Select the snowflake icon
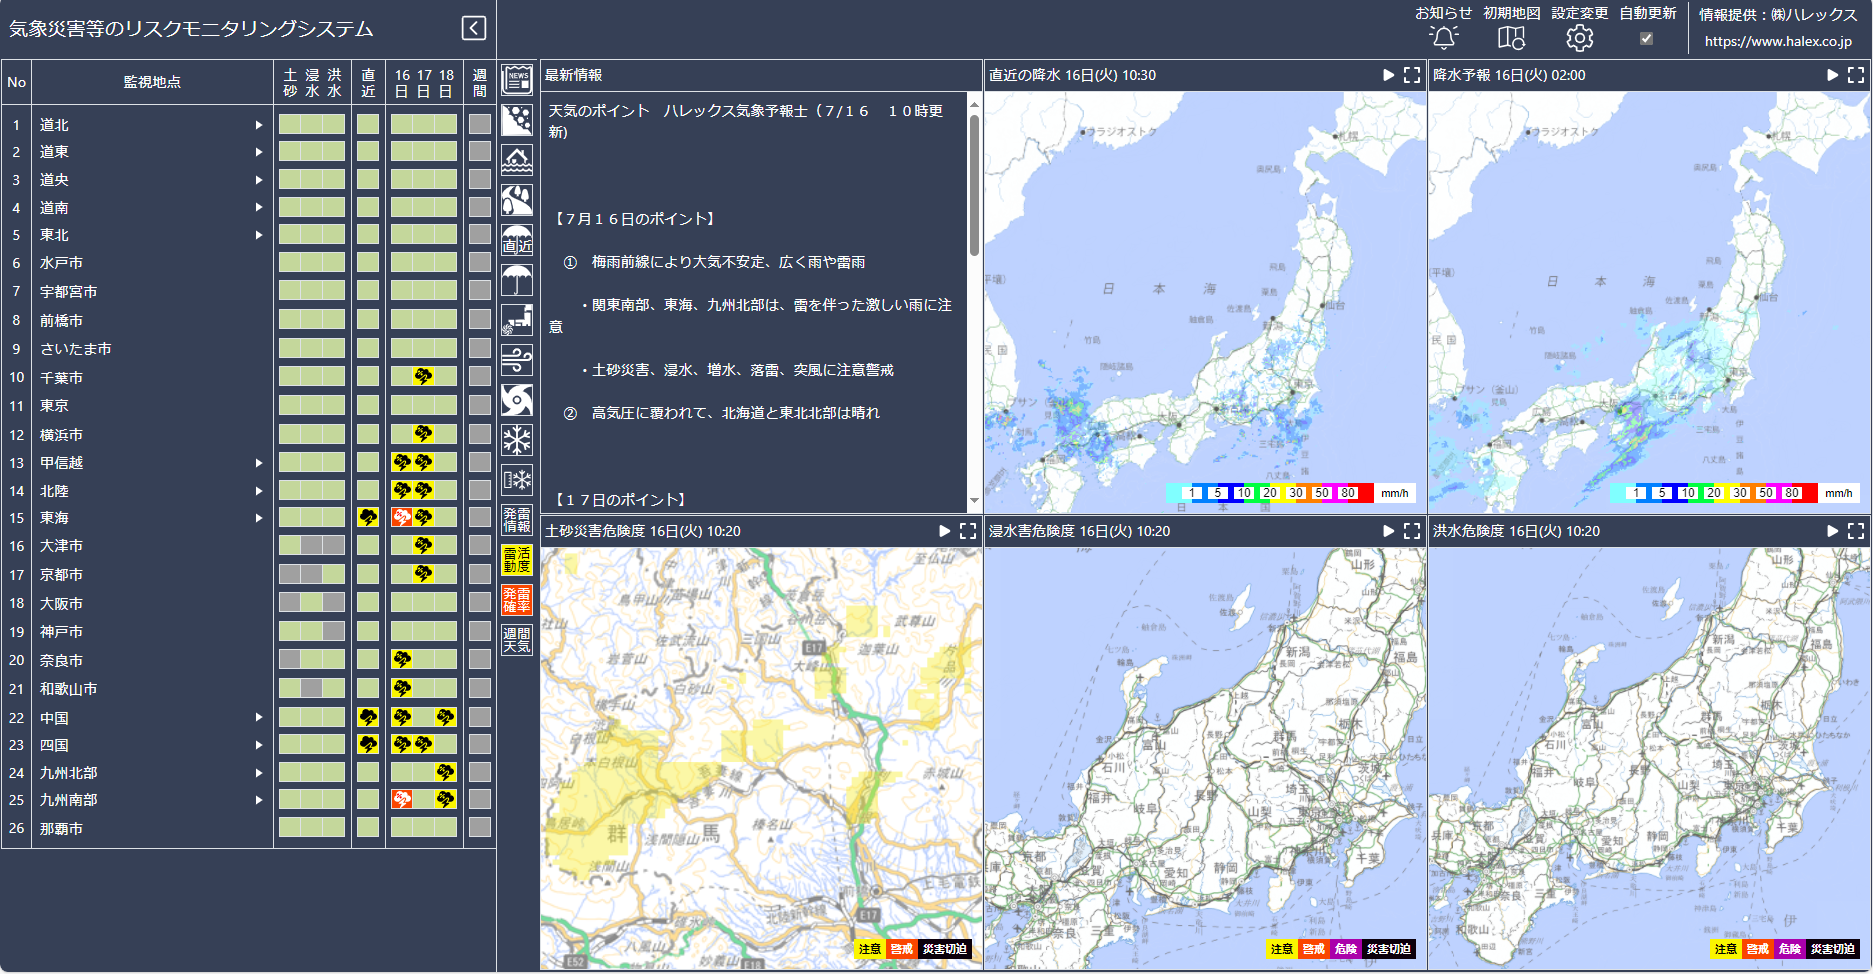1873x974 pixels. coord(516,440)
